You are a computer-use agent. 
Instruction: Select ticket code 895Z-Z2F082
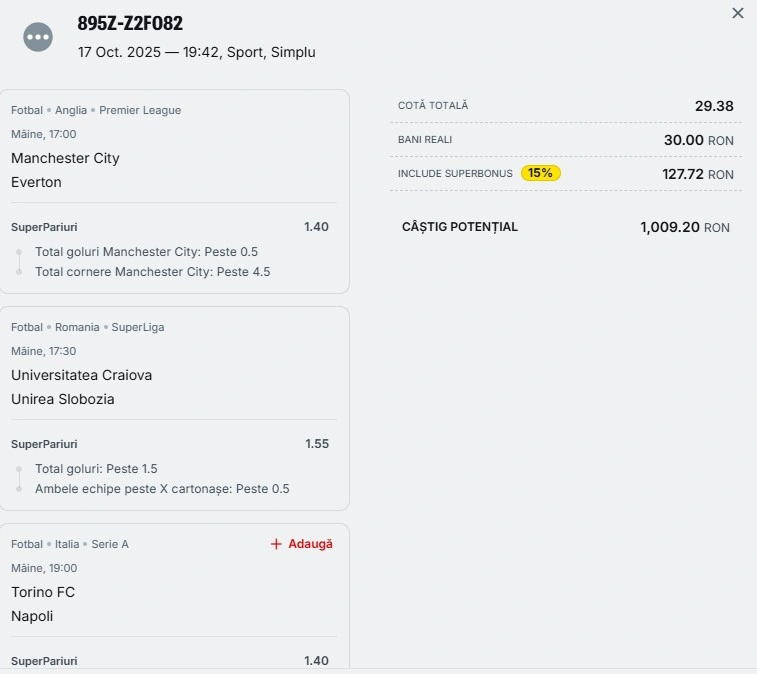tap(130, 23)
